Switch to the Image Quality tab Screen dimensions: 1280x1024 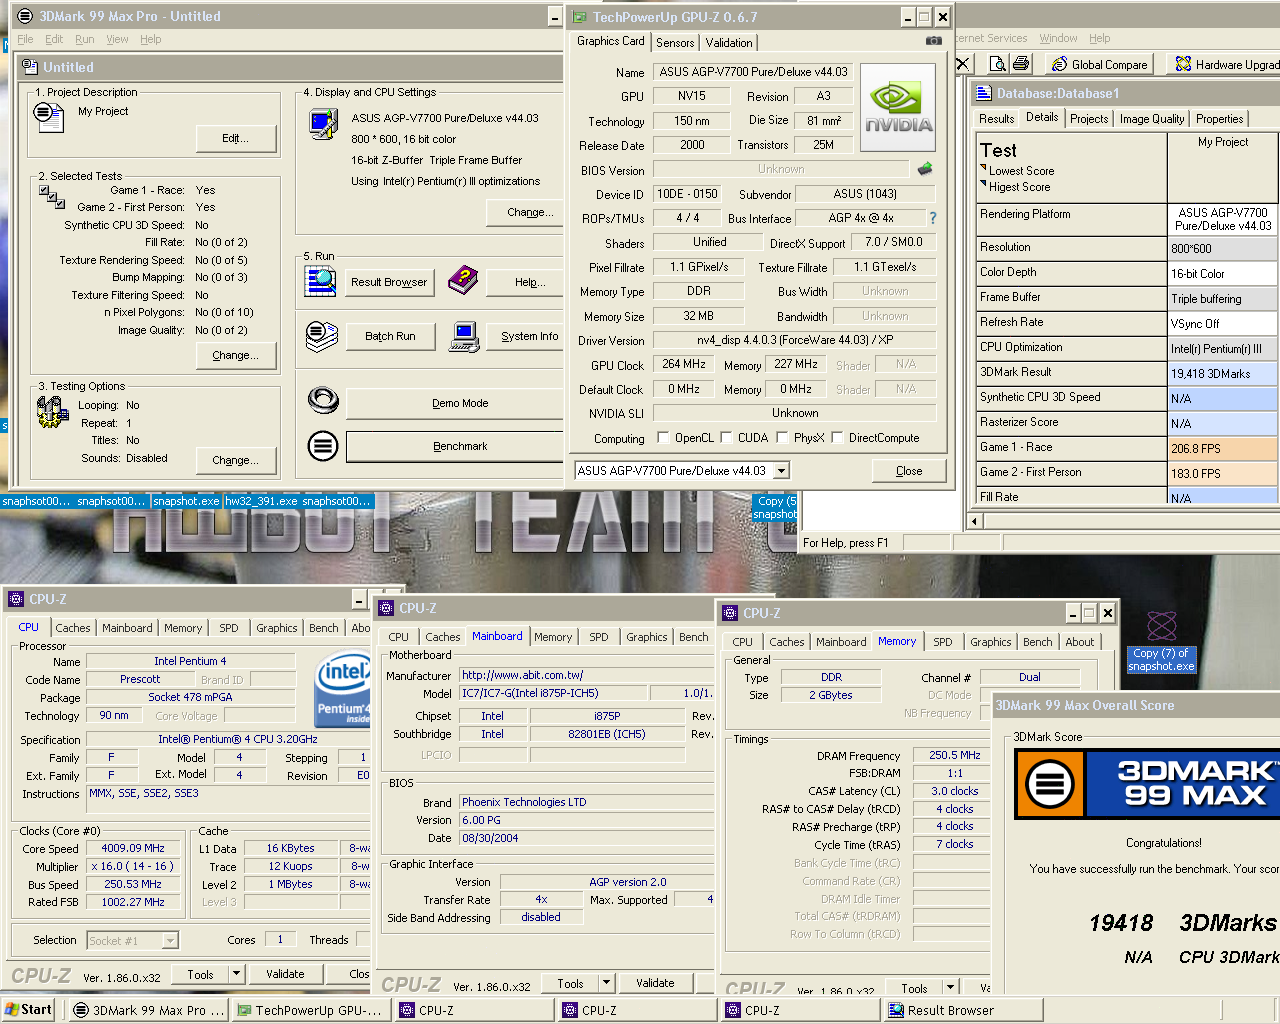click(1152, 118)
